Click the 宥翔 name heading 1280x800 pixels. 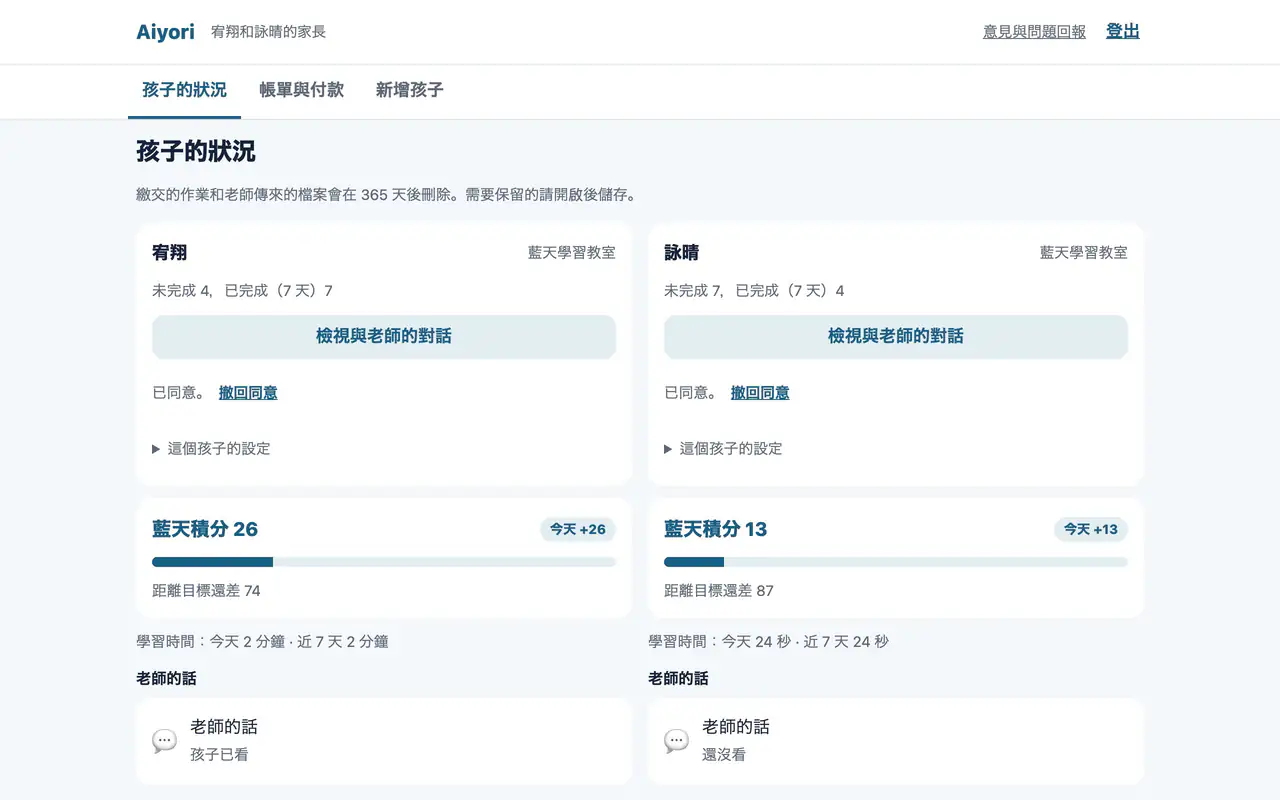169,253
